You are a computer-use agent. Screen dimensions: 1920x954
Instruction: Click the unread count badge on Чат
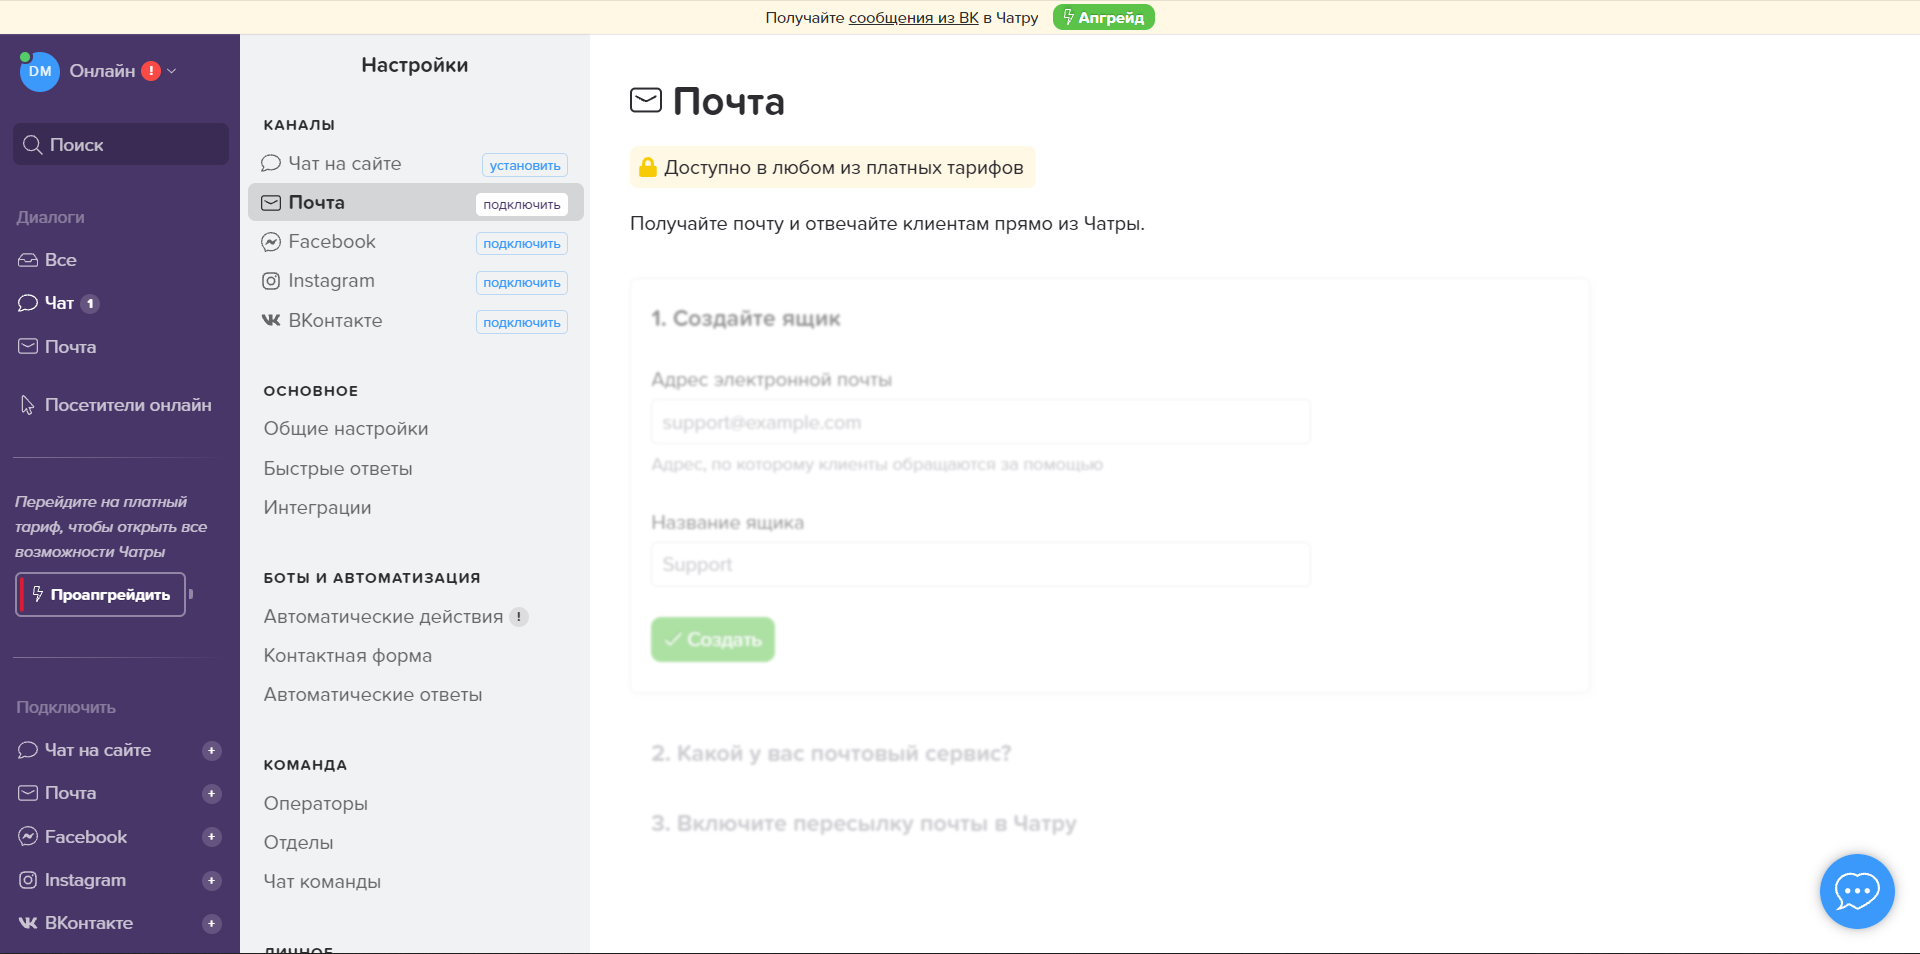click(x=90, y=303)
